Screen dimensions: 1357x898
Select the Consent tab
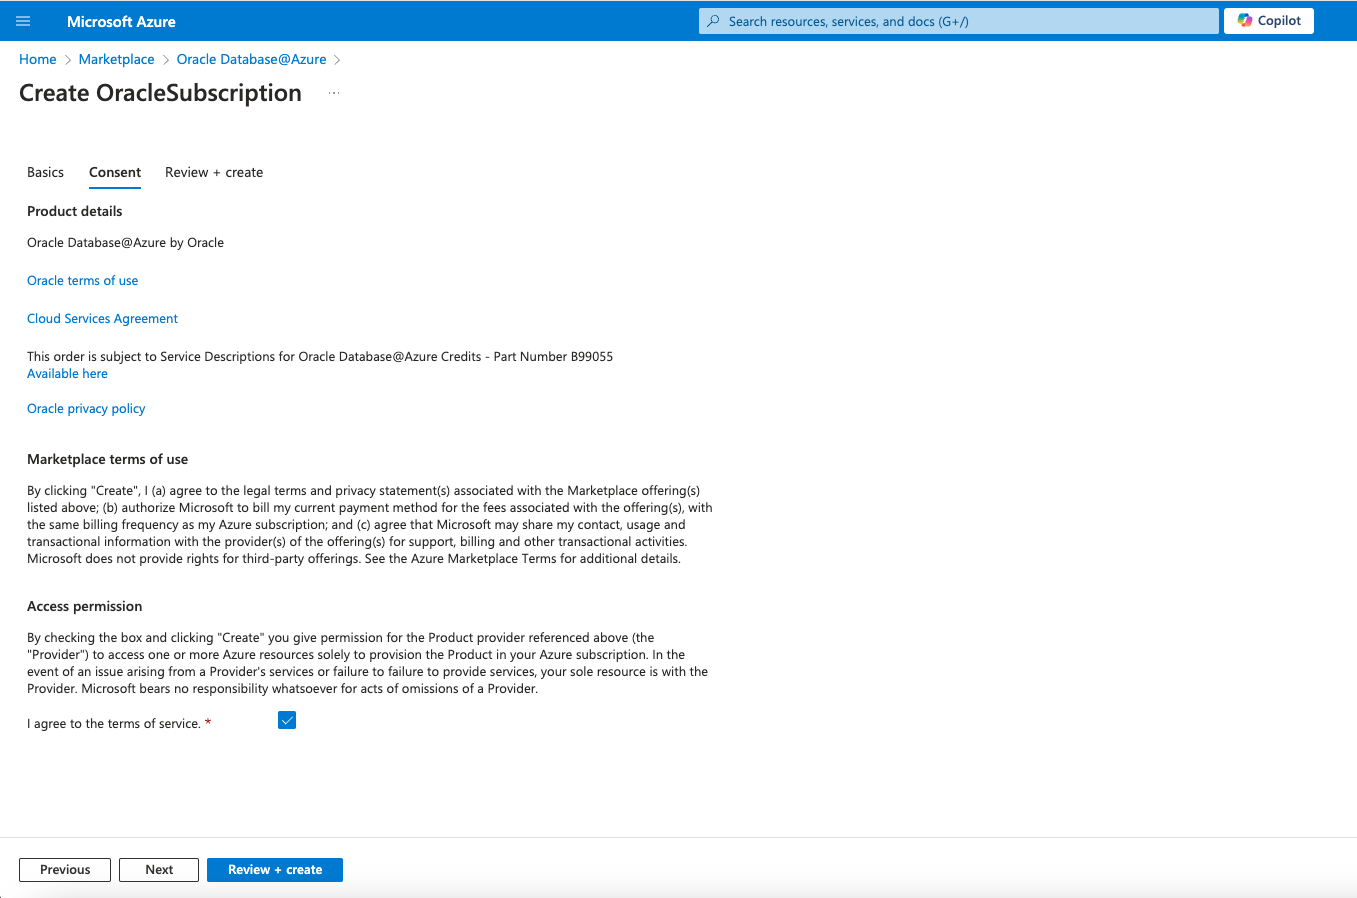tap(114, 172)
